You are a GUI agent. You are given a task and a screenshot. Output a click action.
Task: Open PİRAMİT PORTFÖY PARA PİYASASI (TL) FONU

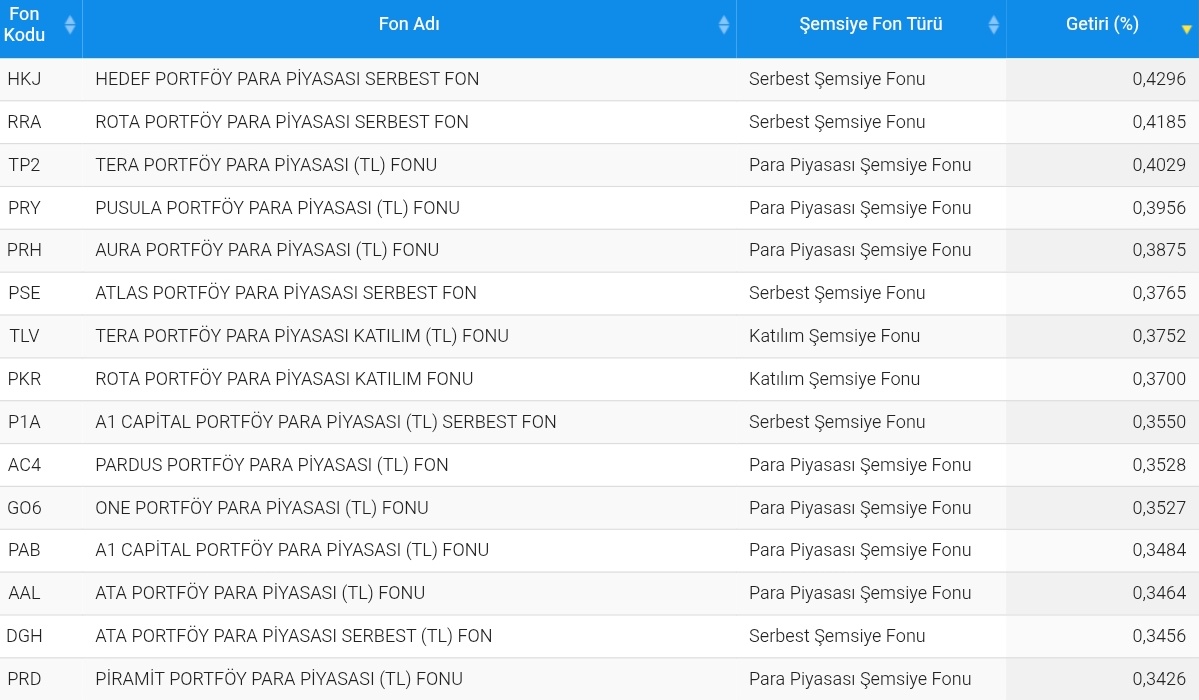279,679
